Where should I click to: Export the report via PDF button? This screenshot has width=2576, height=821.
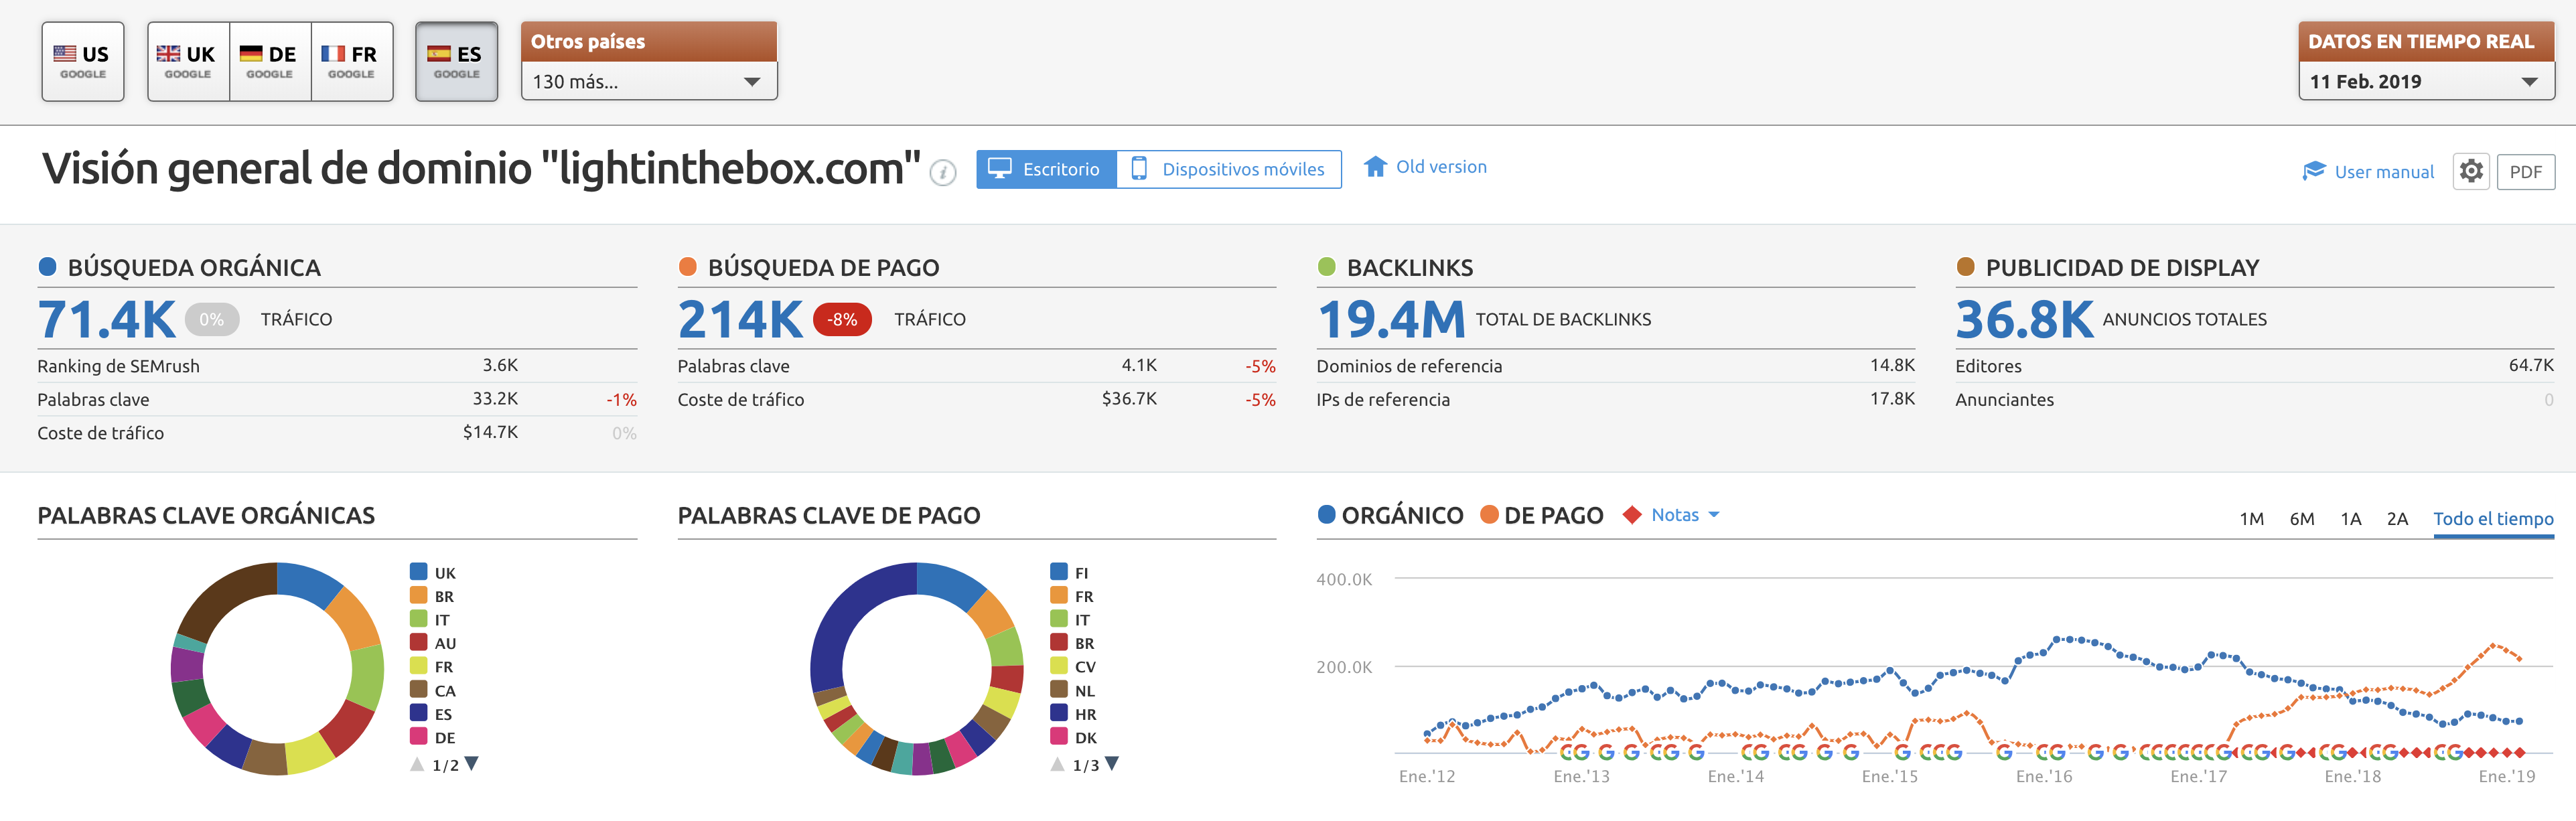(2525, 171)
